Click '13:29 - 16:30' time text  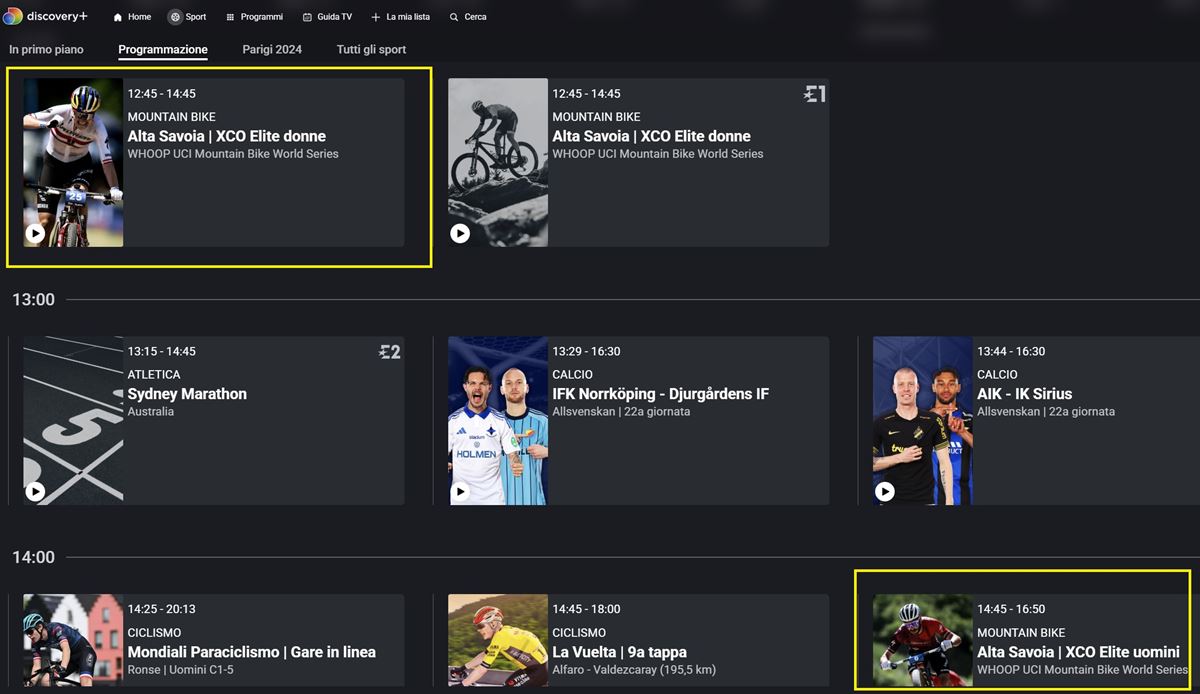pos(586,352)
